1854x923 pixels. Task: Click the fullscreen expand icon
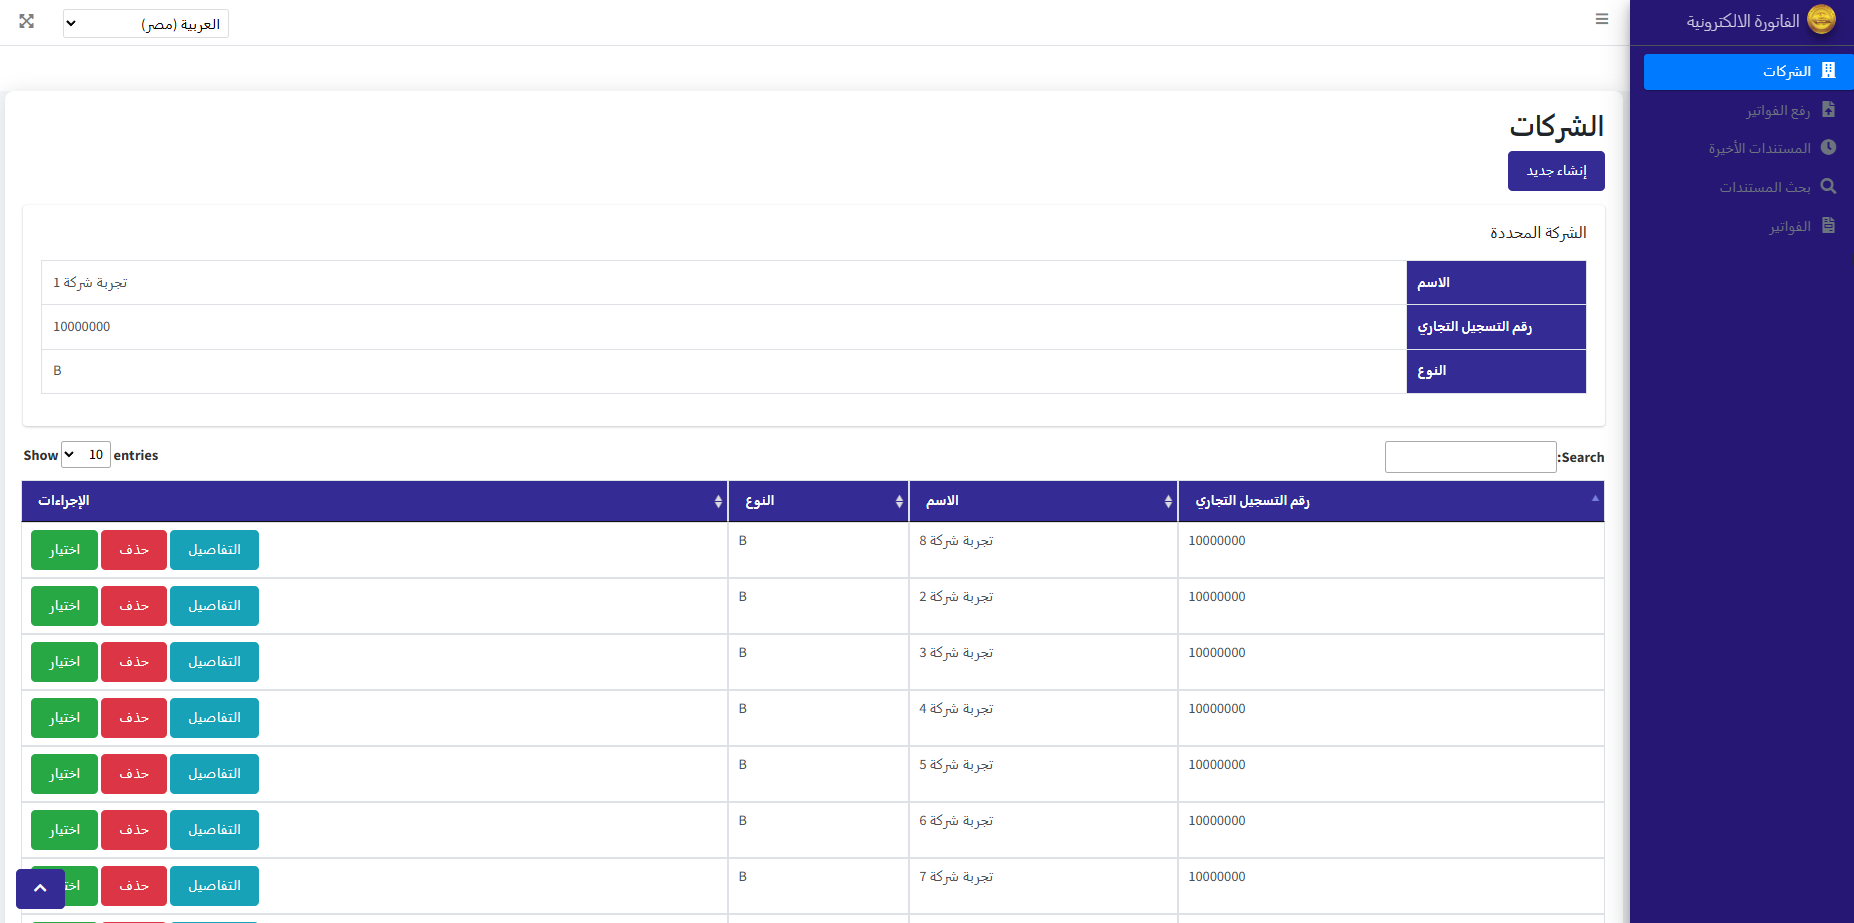click(27, 21)
